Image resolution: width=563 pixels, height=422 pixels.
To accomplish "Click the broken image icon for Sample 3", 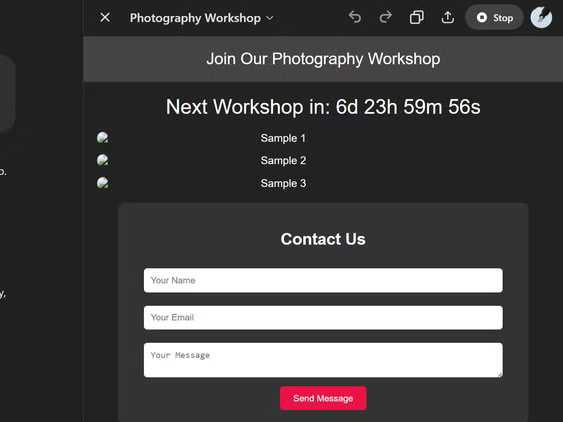I will pyautogui.click(x=102, y=182).
